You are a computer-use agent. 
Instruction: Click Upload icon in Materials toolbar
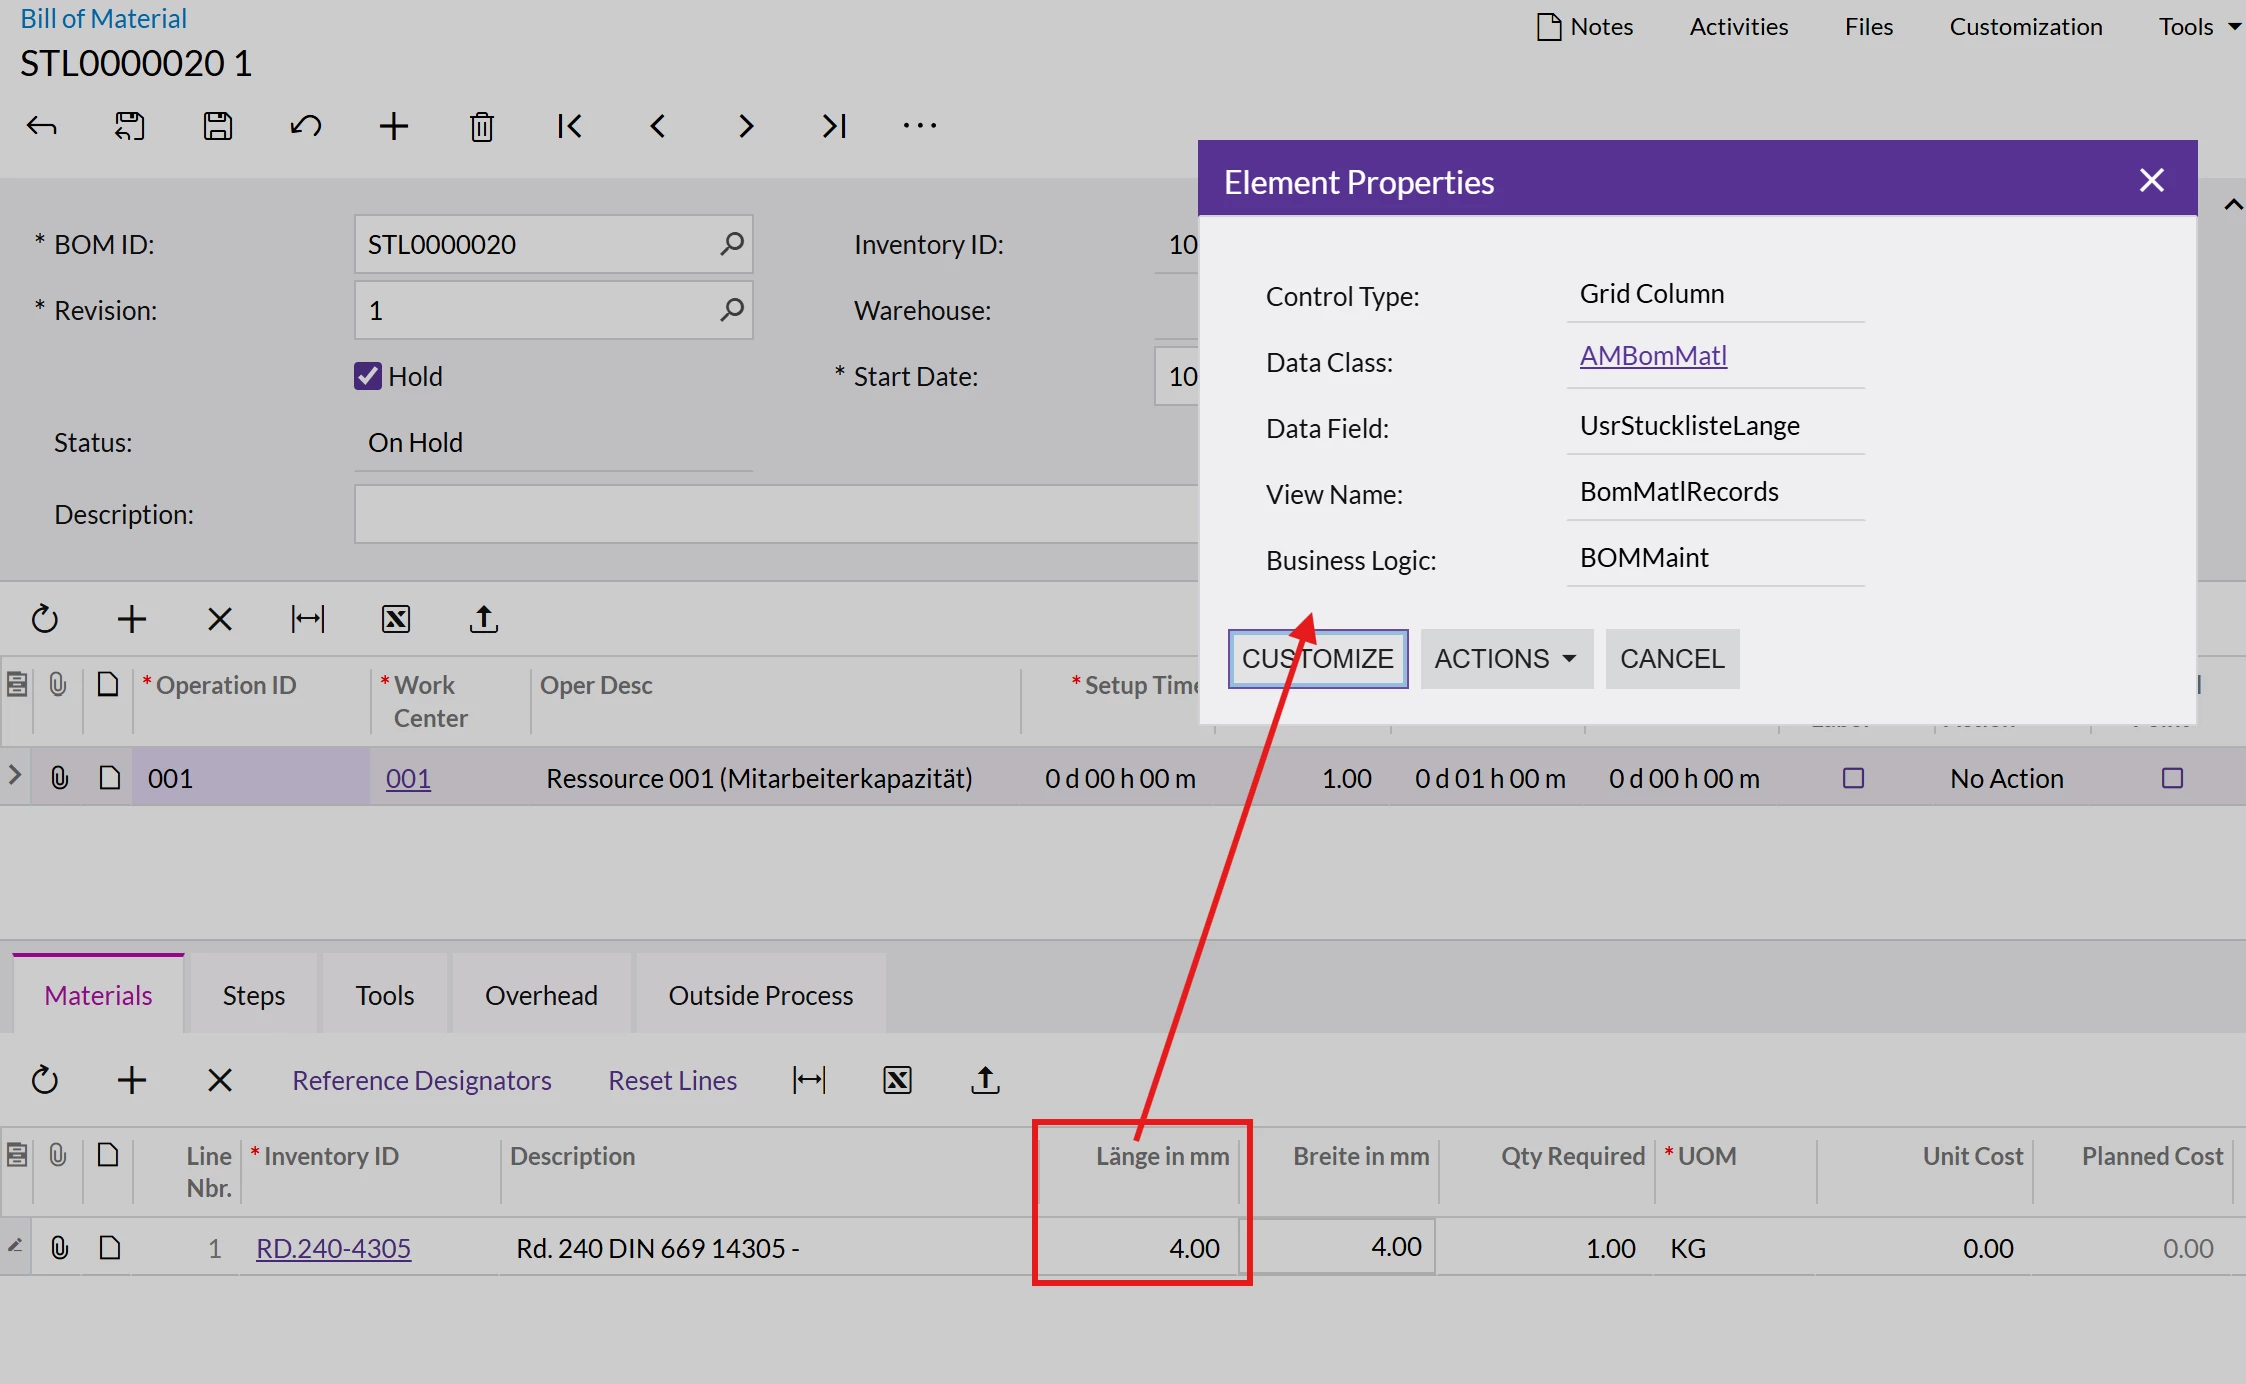tap(985, 1080)
